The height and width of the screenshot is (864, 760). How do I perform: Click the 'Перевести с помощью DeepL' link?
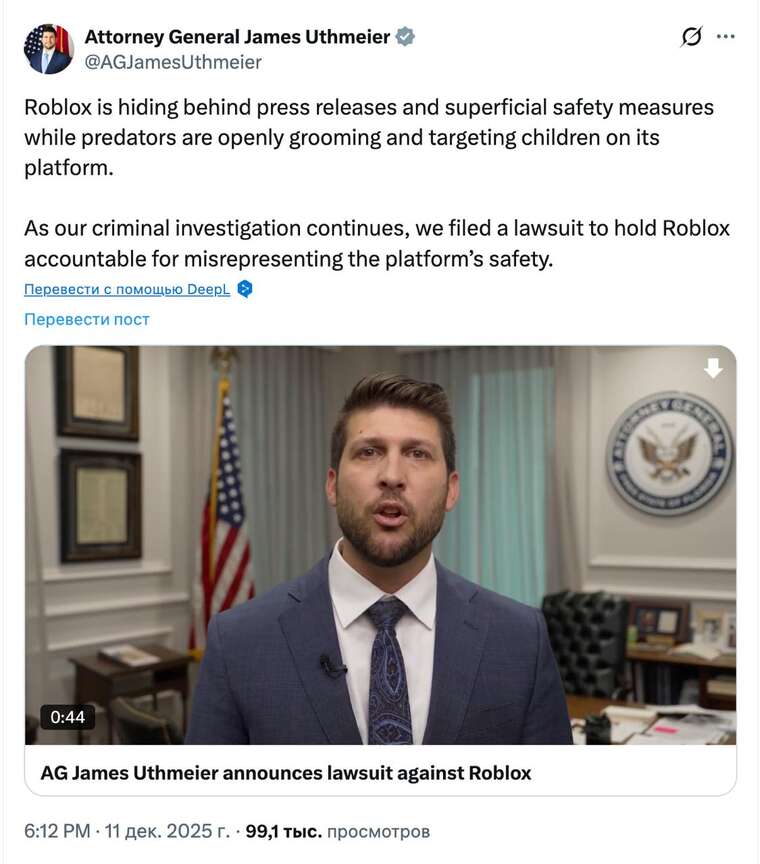[129, 289]
